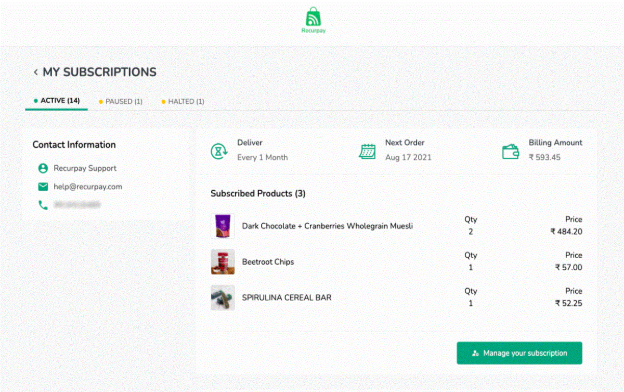
Task: Click the Subscribed Products (3) heading
Action: pyautogui.click(x=258, y=194)
